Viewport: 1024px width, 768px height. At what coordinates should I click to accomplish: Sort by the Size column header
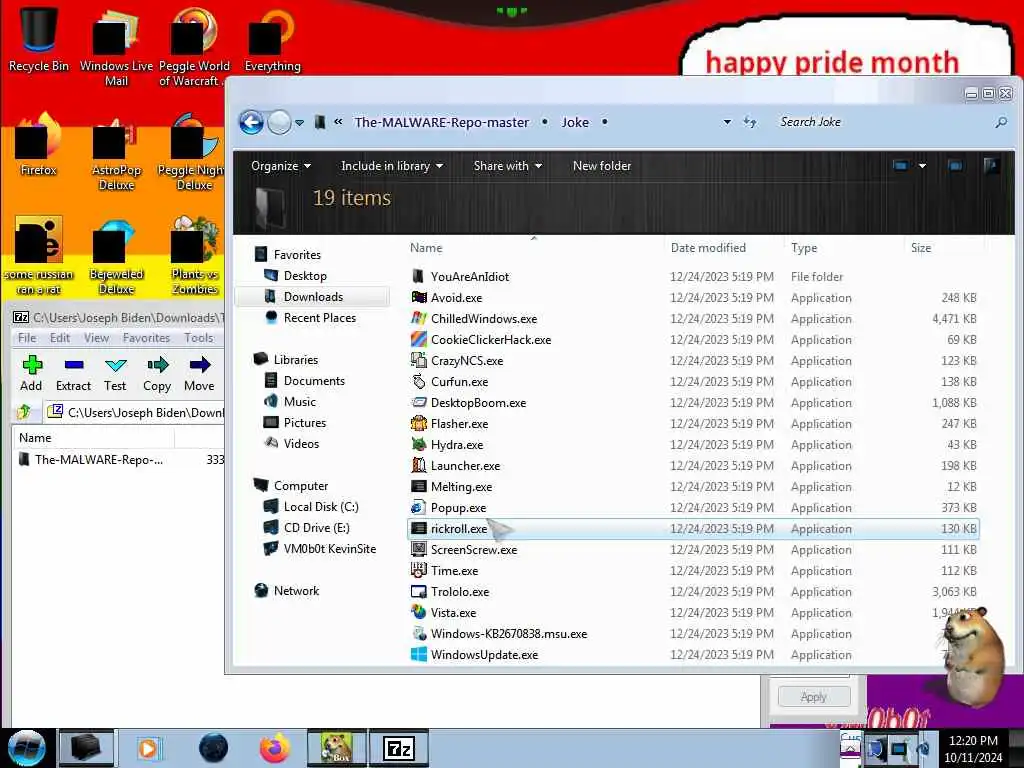(921, 248)
